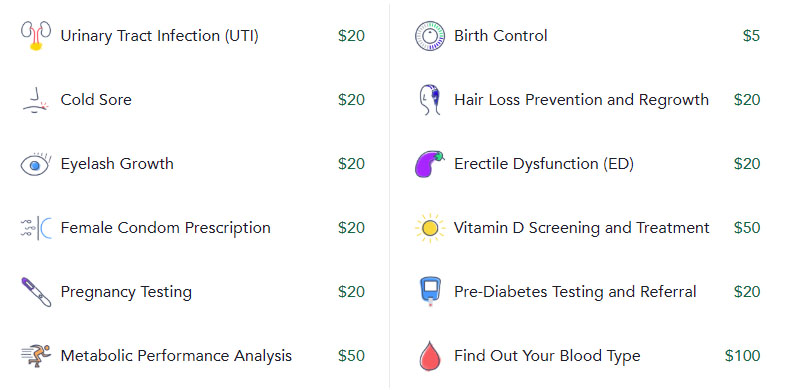Open Find Out Your Blood Type
785x390 pixels.
click(547, 356)
